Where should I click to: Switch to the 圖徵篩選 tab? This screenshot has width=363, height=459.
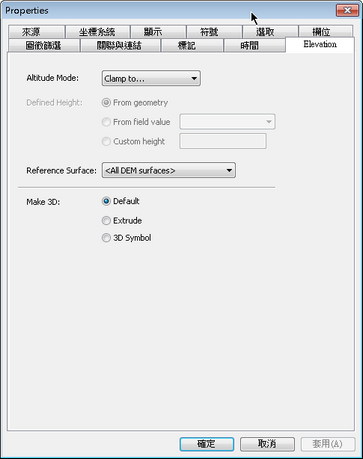coord(44,45)
